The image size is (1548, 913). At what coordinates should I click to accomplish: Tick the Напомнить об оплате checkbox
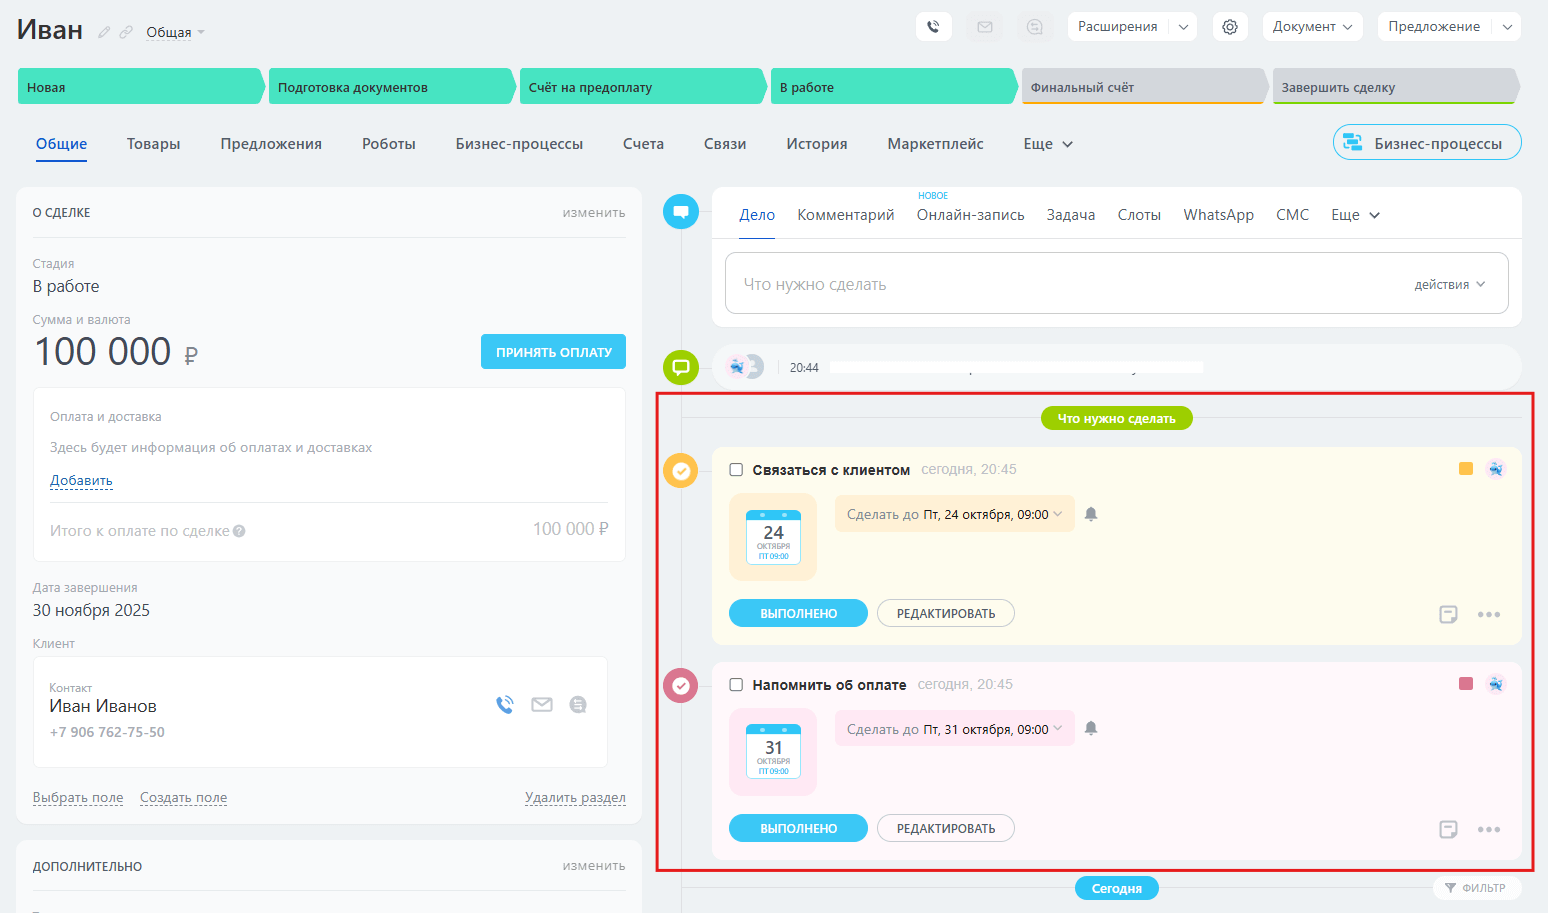click(x=736, y=685)
